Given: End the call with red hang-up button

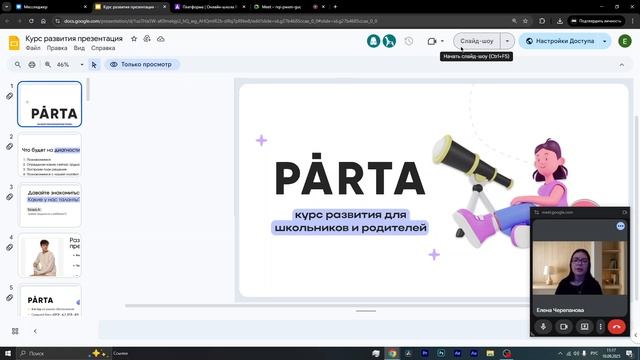Looking at the screenshot, I should click(616, 327).
